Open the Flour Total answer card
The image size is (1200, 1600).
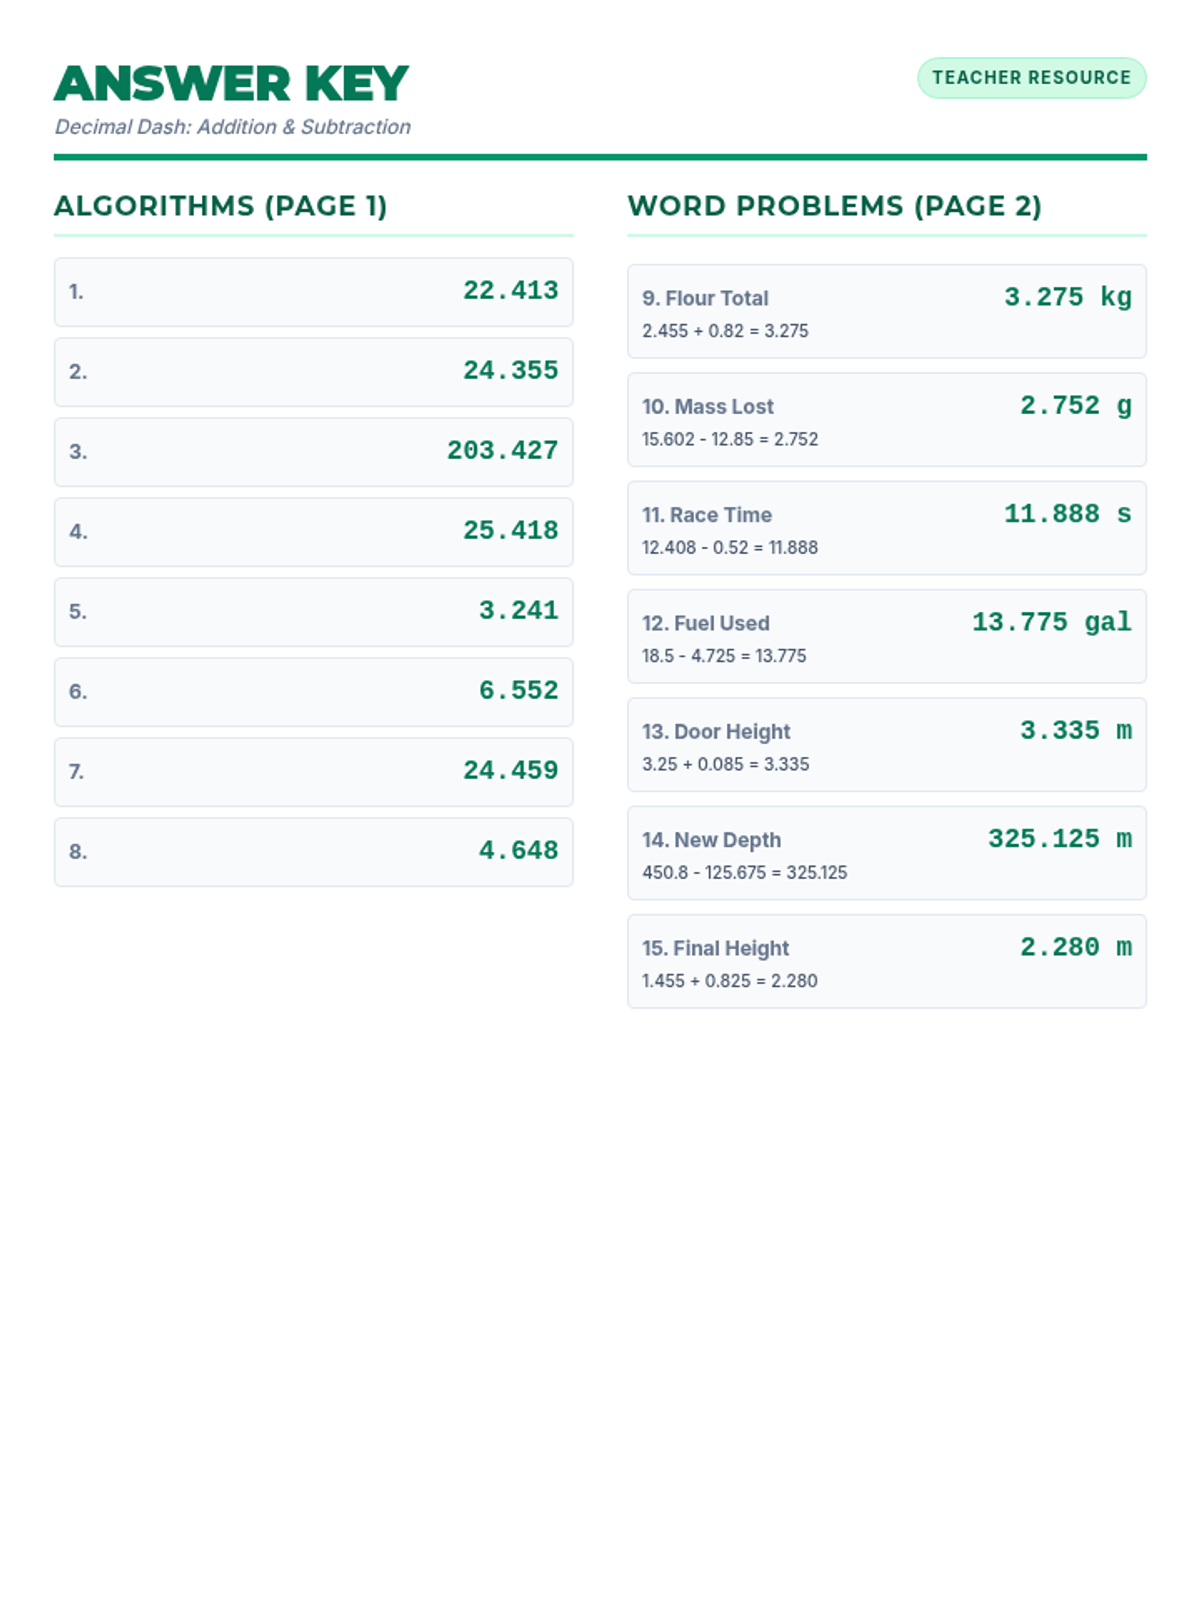point(886,312)
